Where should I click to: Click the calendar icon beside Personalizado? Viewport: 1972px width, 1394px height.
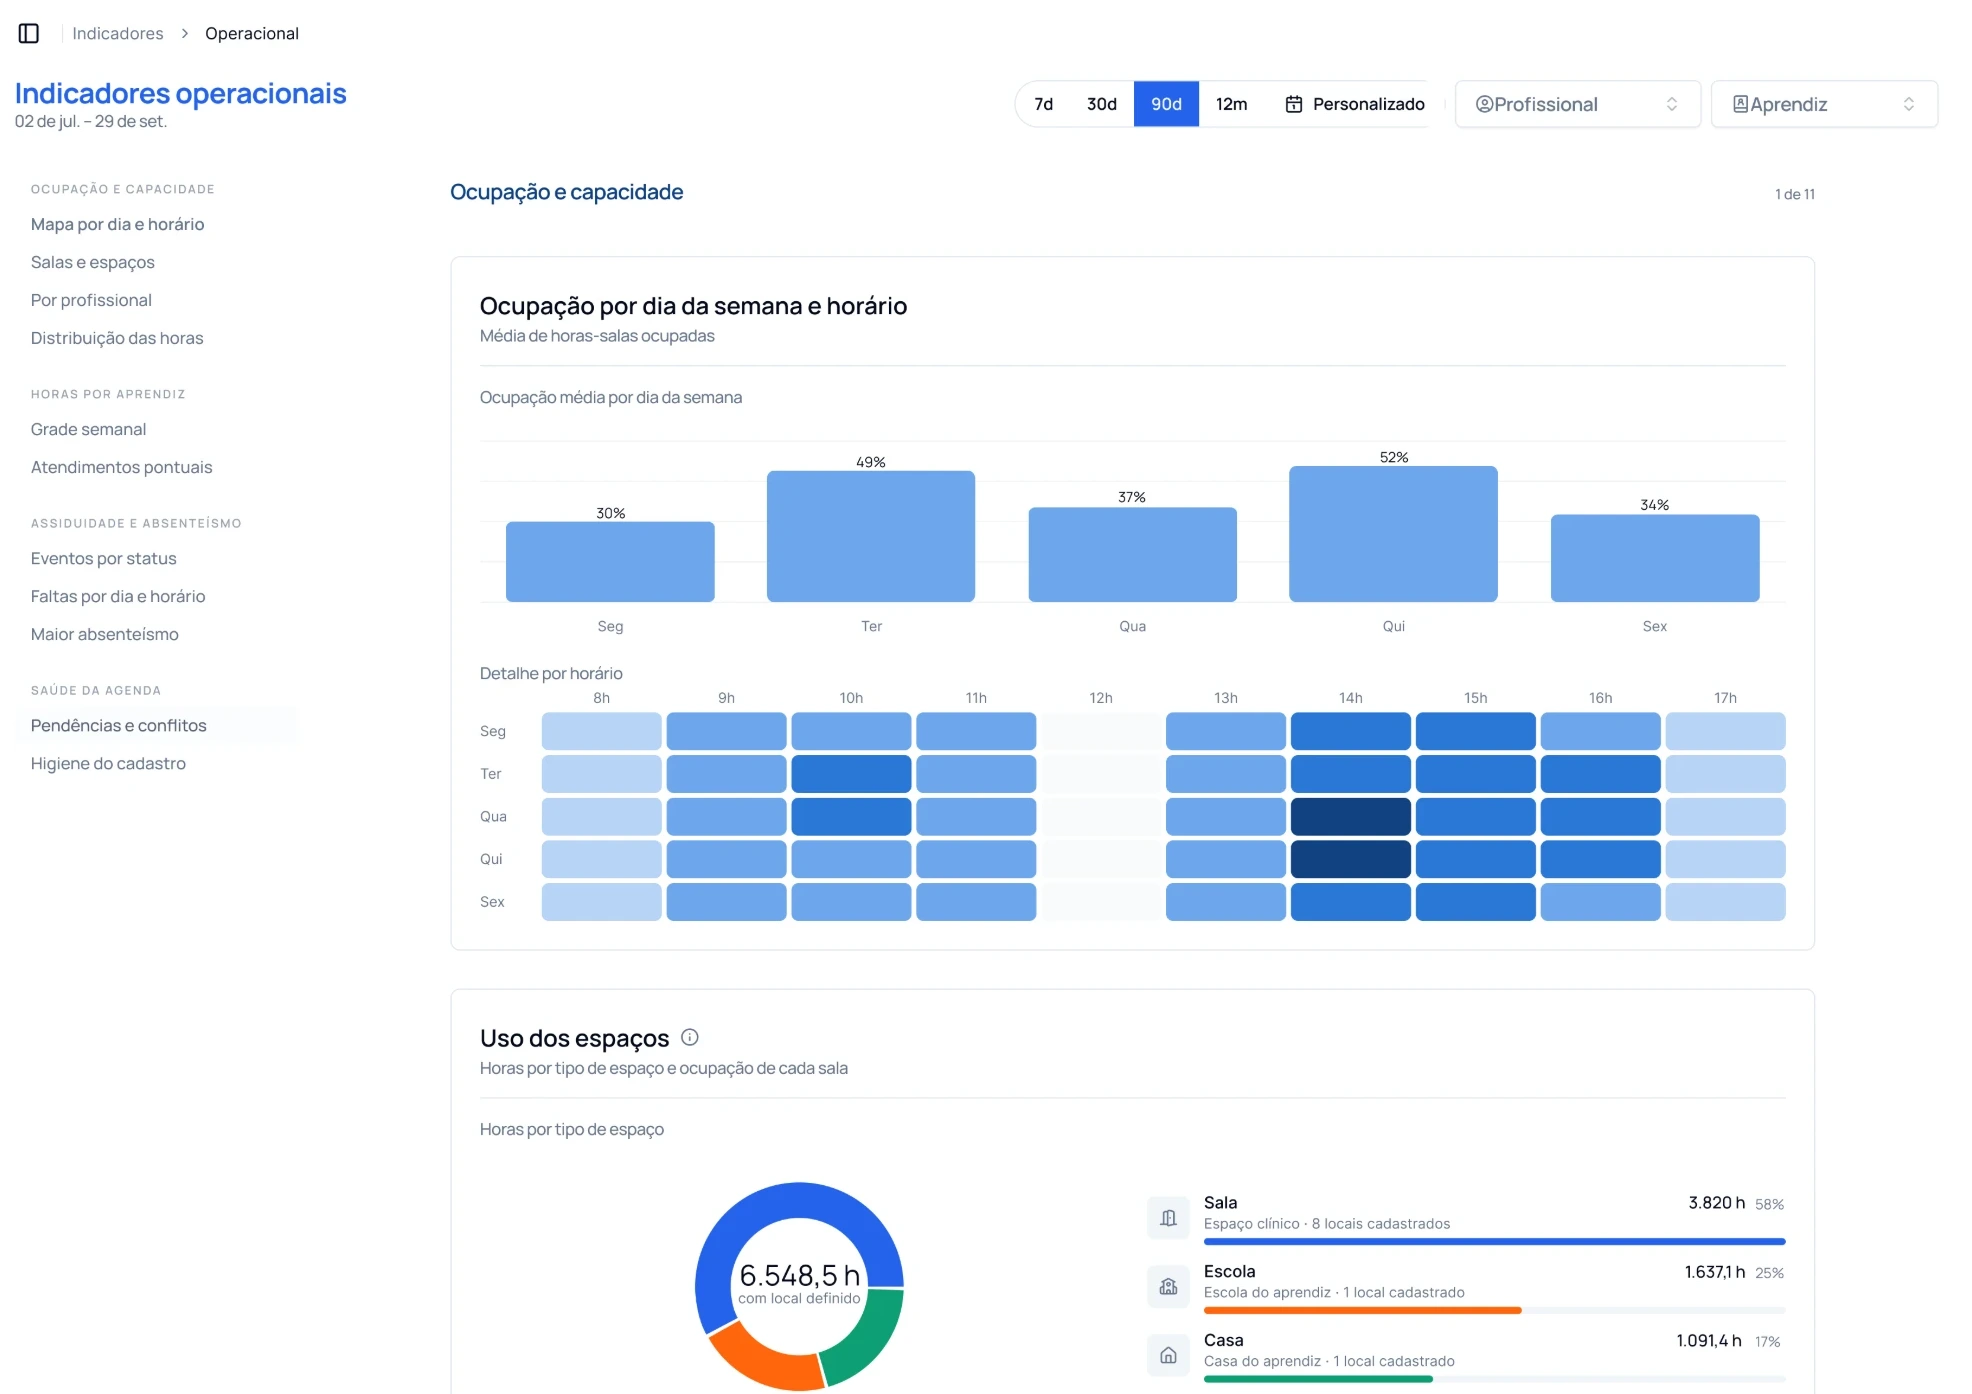click(1293, 104)
